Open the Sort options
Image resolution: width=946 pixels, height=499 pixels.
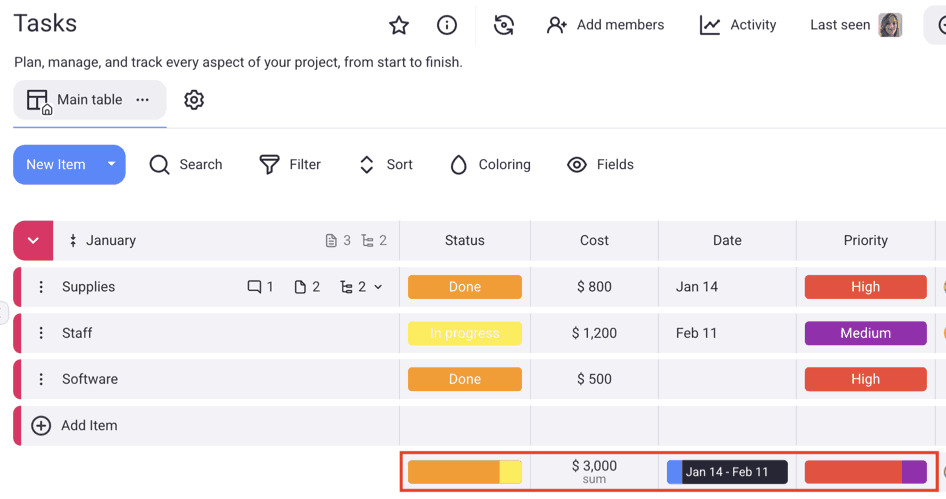386,164
